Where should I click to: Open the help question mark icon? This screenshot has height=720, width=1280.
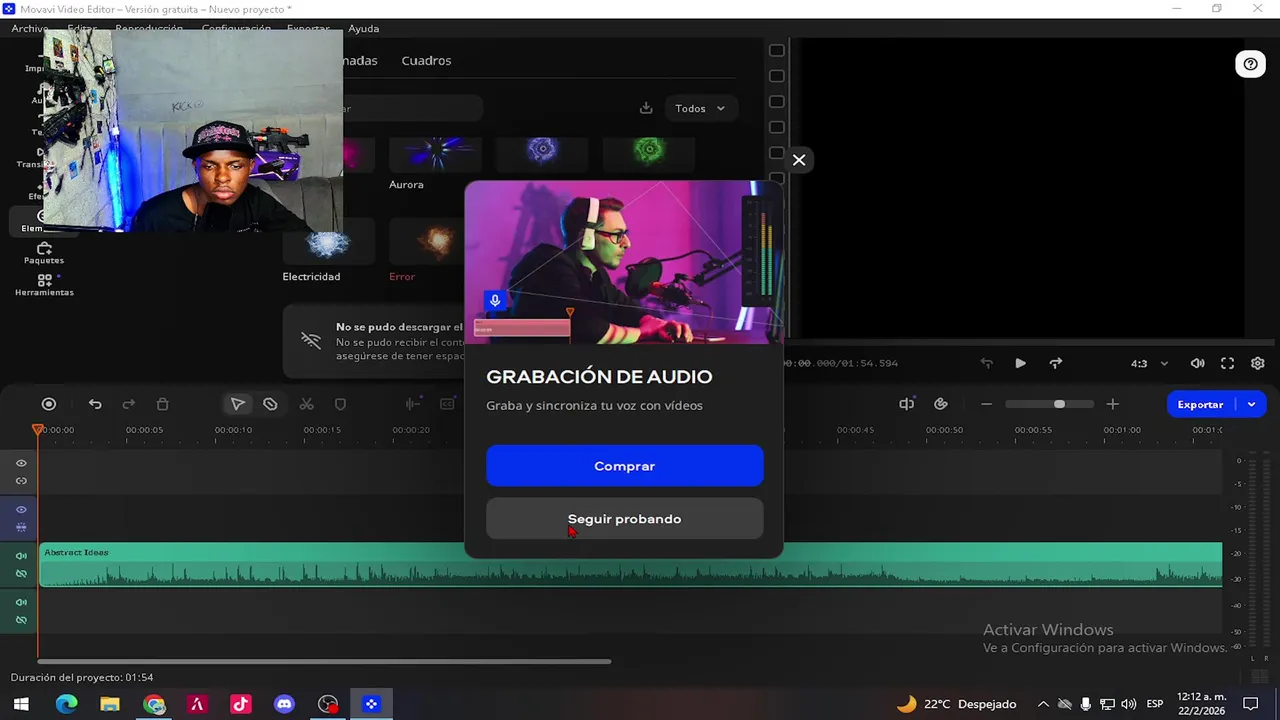click(1250, 64)
